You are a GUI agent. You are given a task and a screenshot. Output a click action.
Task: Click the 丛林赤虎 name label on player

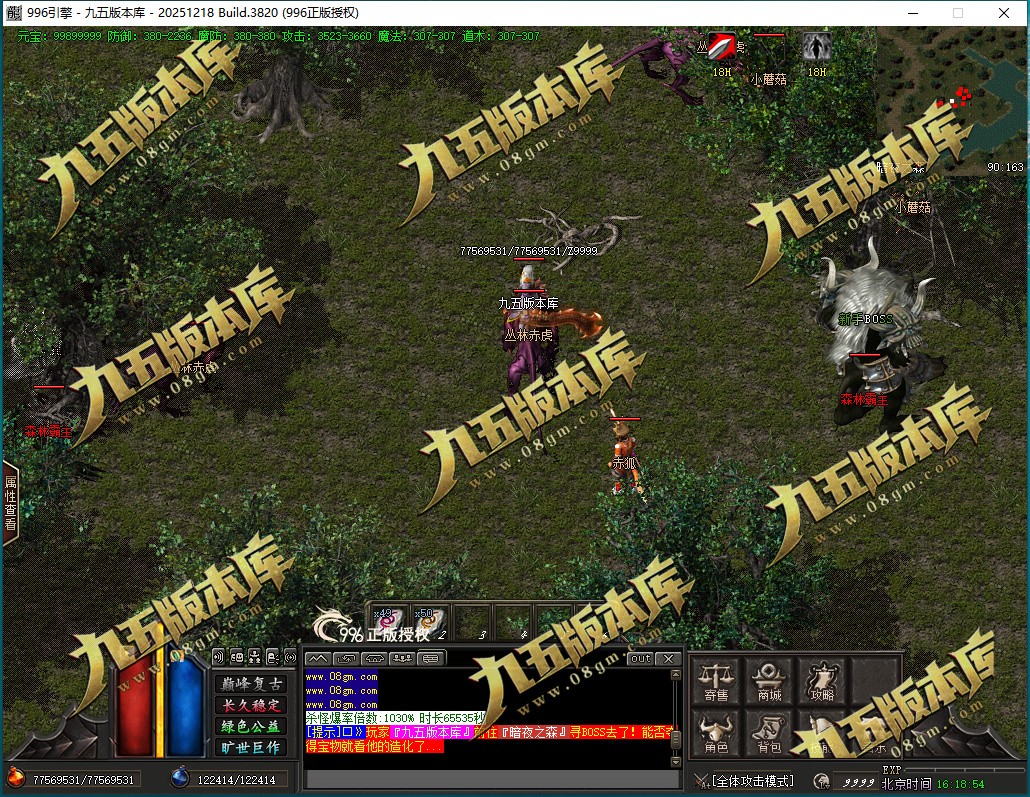coord(529,334)
